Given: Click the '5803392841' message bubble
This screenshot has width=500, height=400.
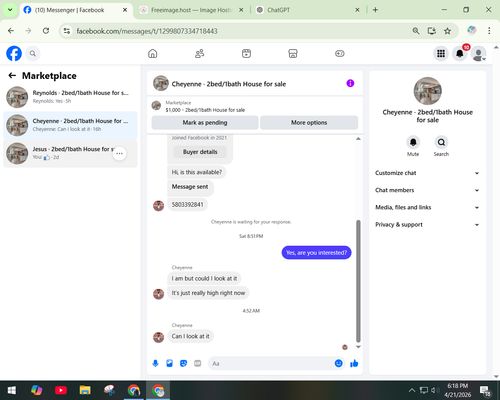Looking at the screenshot, I should tap(188, 204).
